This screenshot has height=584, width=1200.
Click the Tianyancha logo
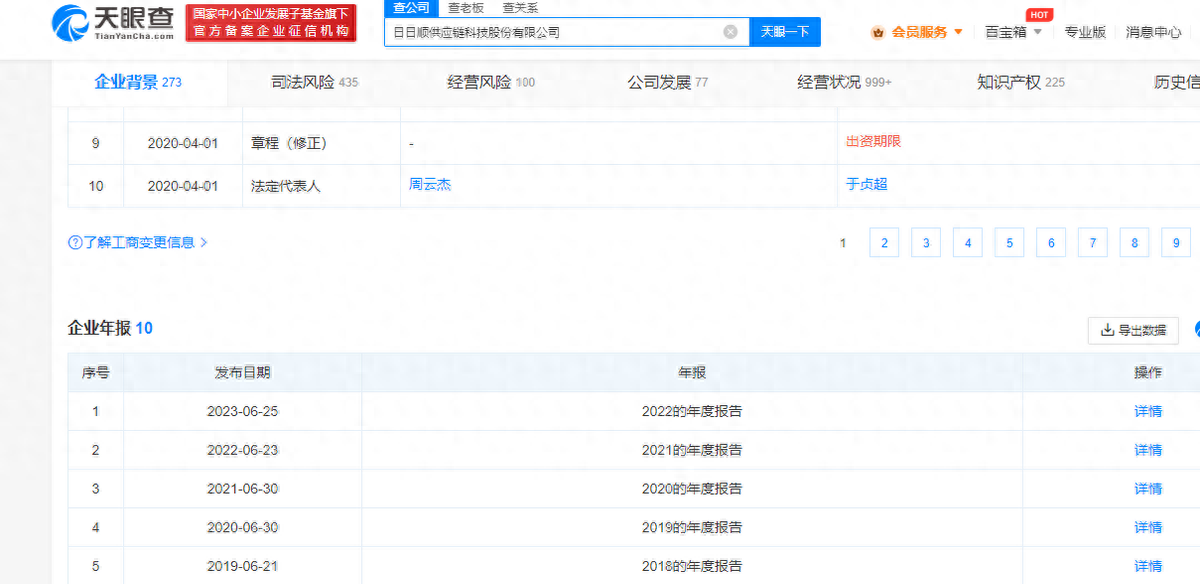pyautogui.click(x=113, y=22)
